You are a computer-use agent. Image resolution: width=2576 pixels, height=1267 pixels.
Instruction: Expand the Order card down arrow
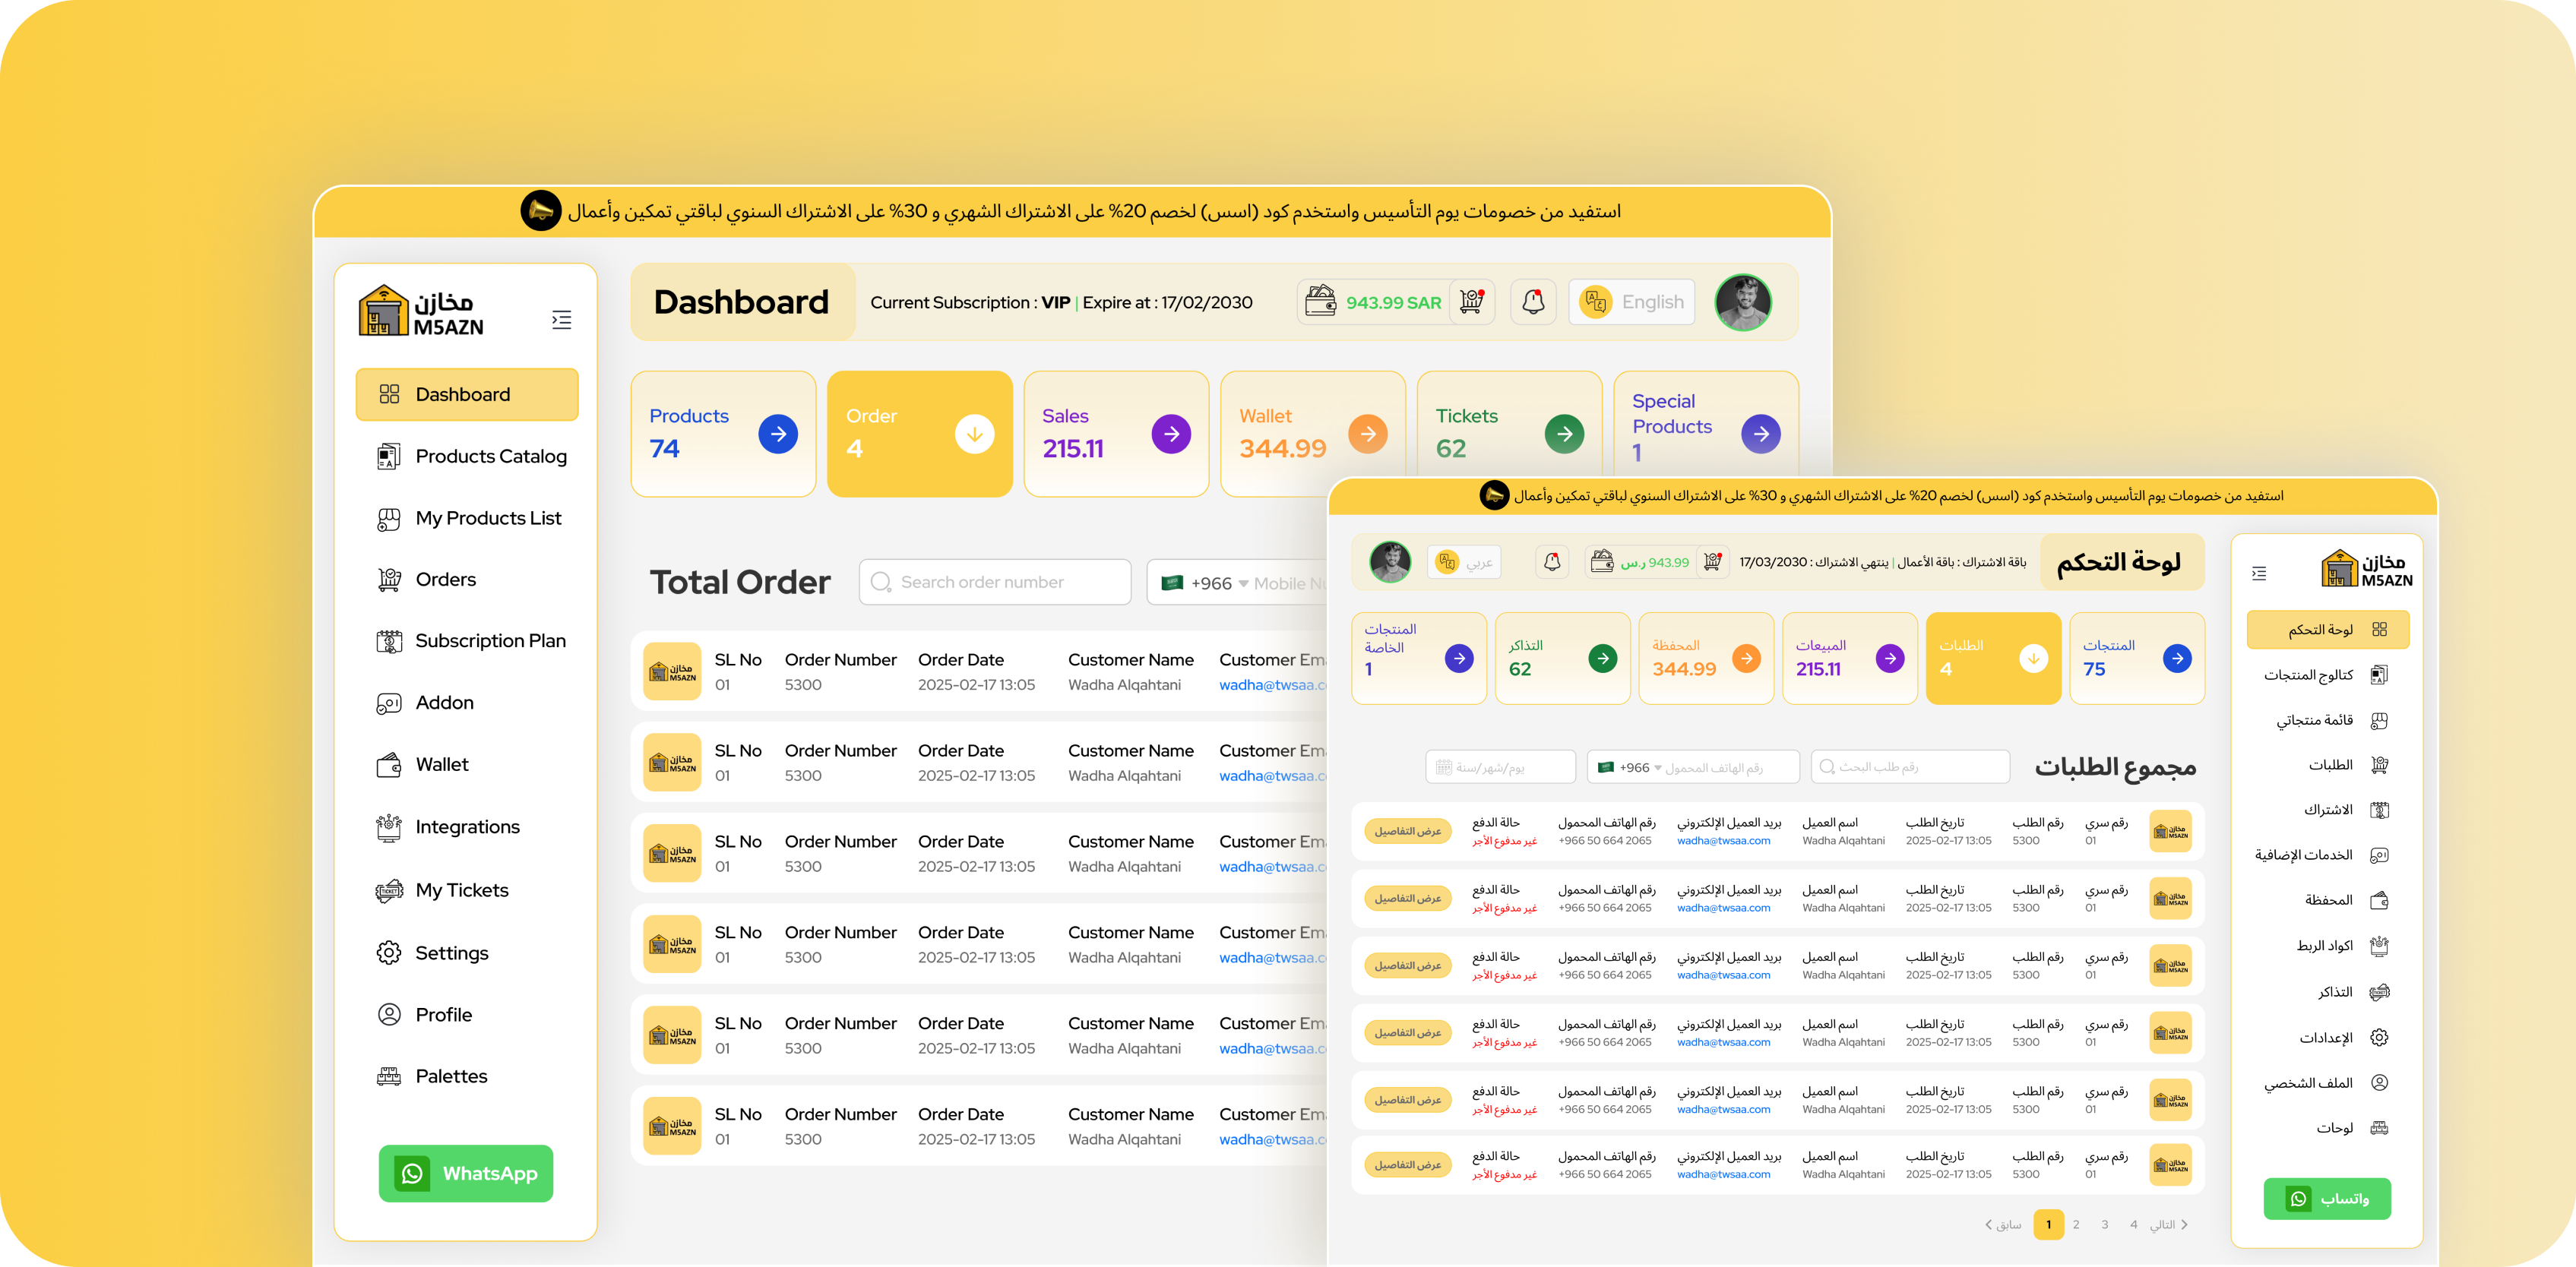(x=974, y=434)
